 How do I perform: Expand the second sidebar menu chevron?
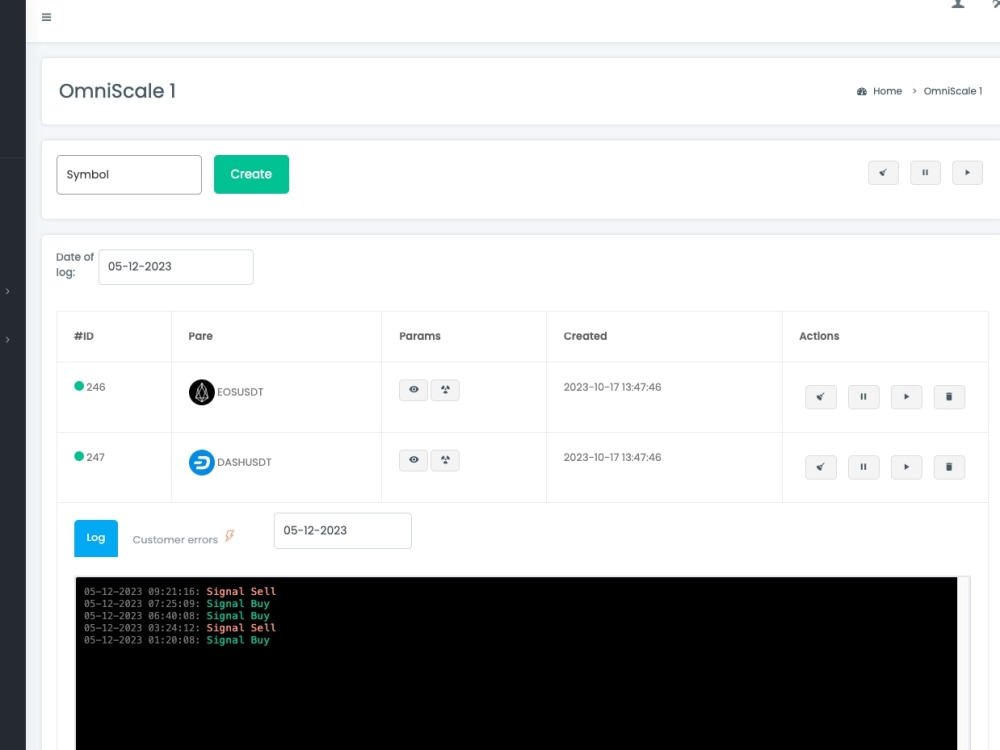[x=9, y=337]
